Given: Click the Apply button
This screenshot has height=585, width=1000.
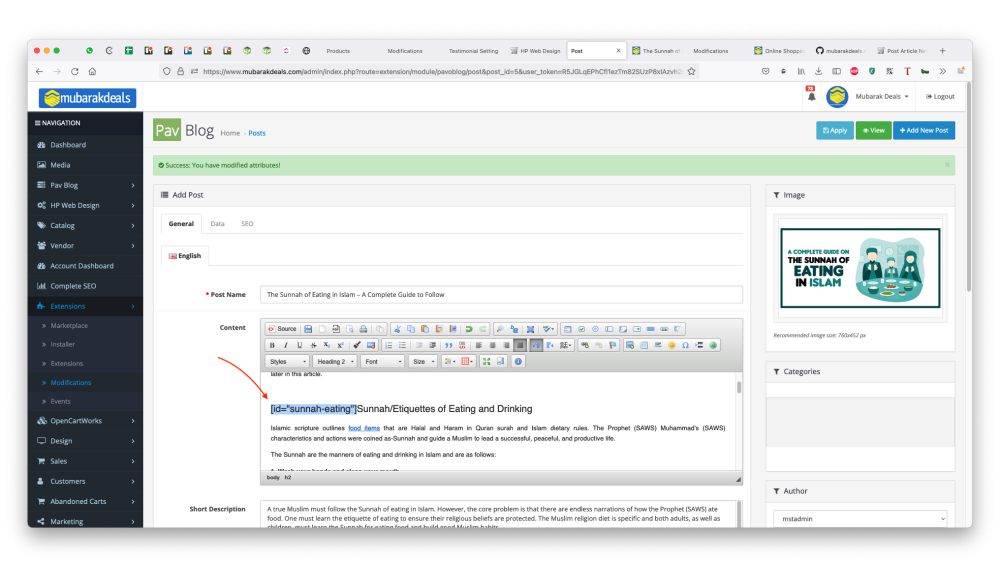Looking at the screenshot, I should tap(834, 130).
